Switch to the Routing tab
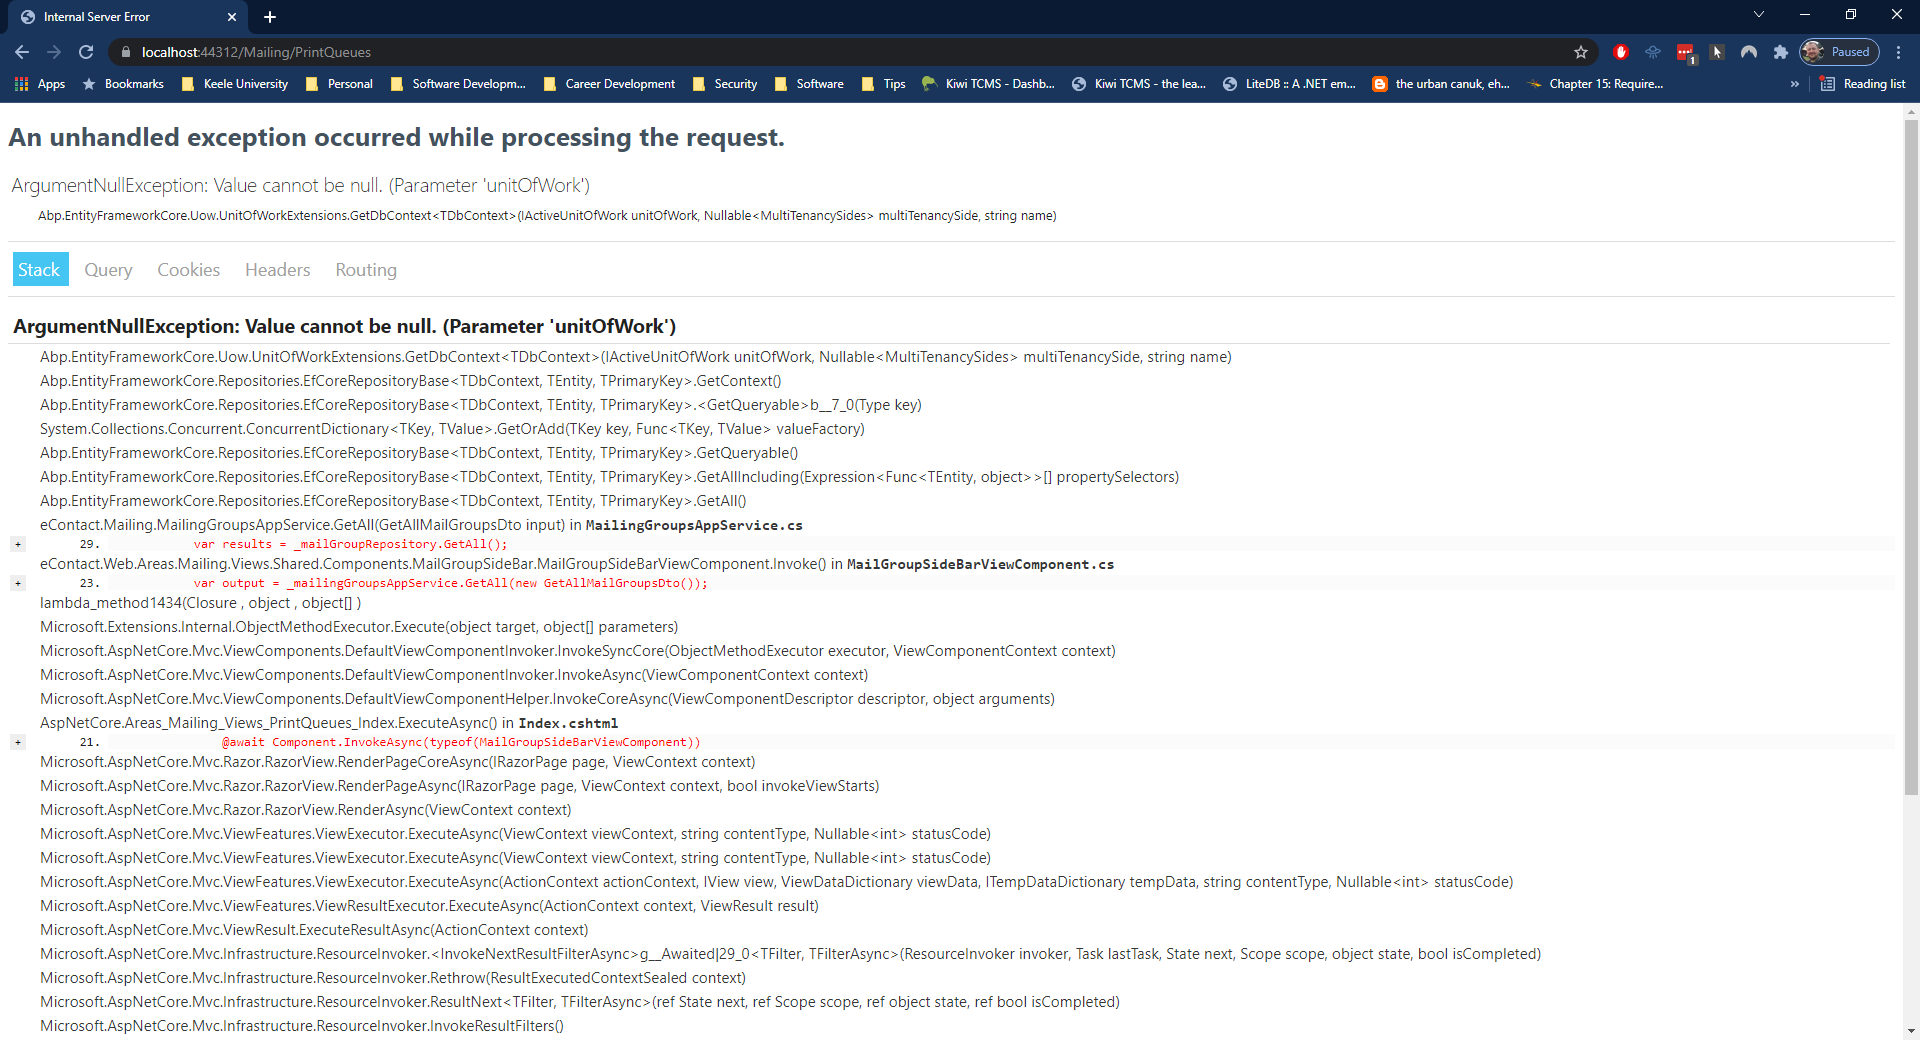The height and width of the screenshot is (1040, 1920). [x=365, y=269]
